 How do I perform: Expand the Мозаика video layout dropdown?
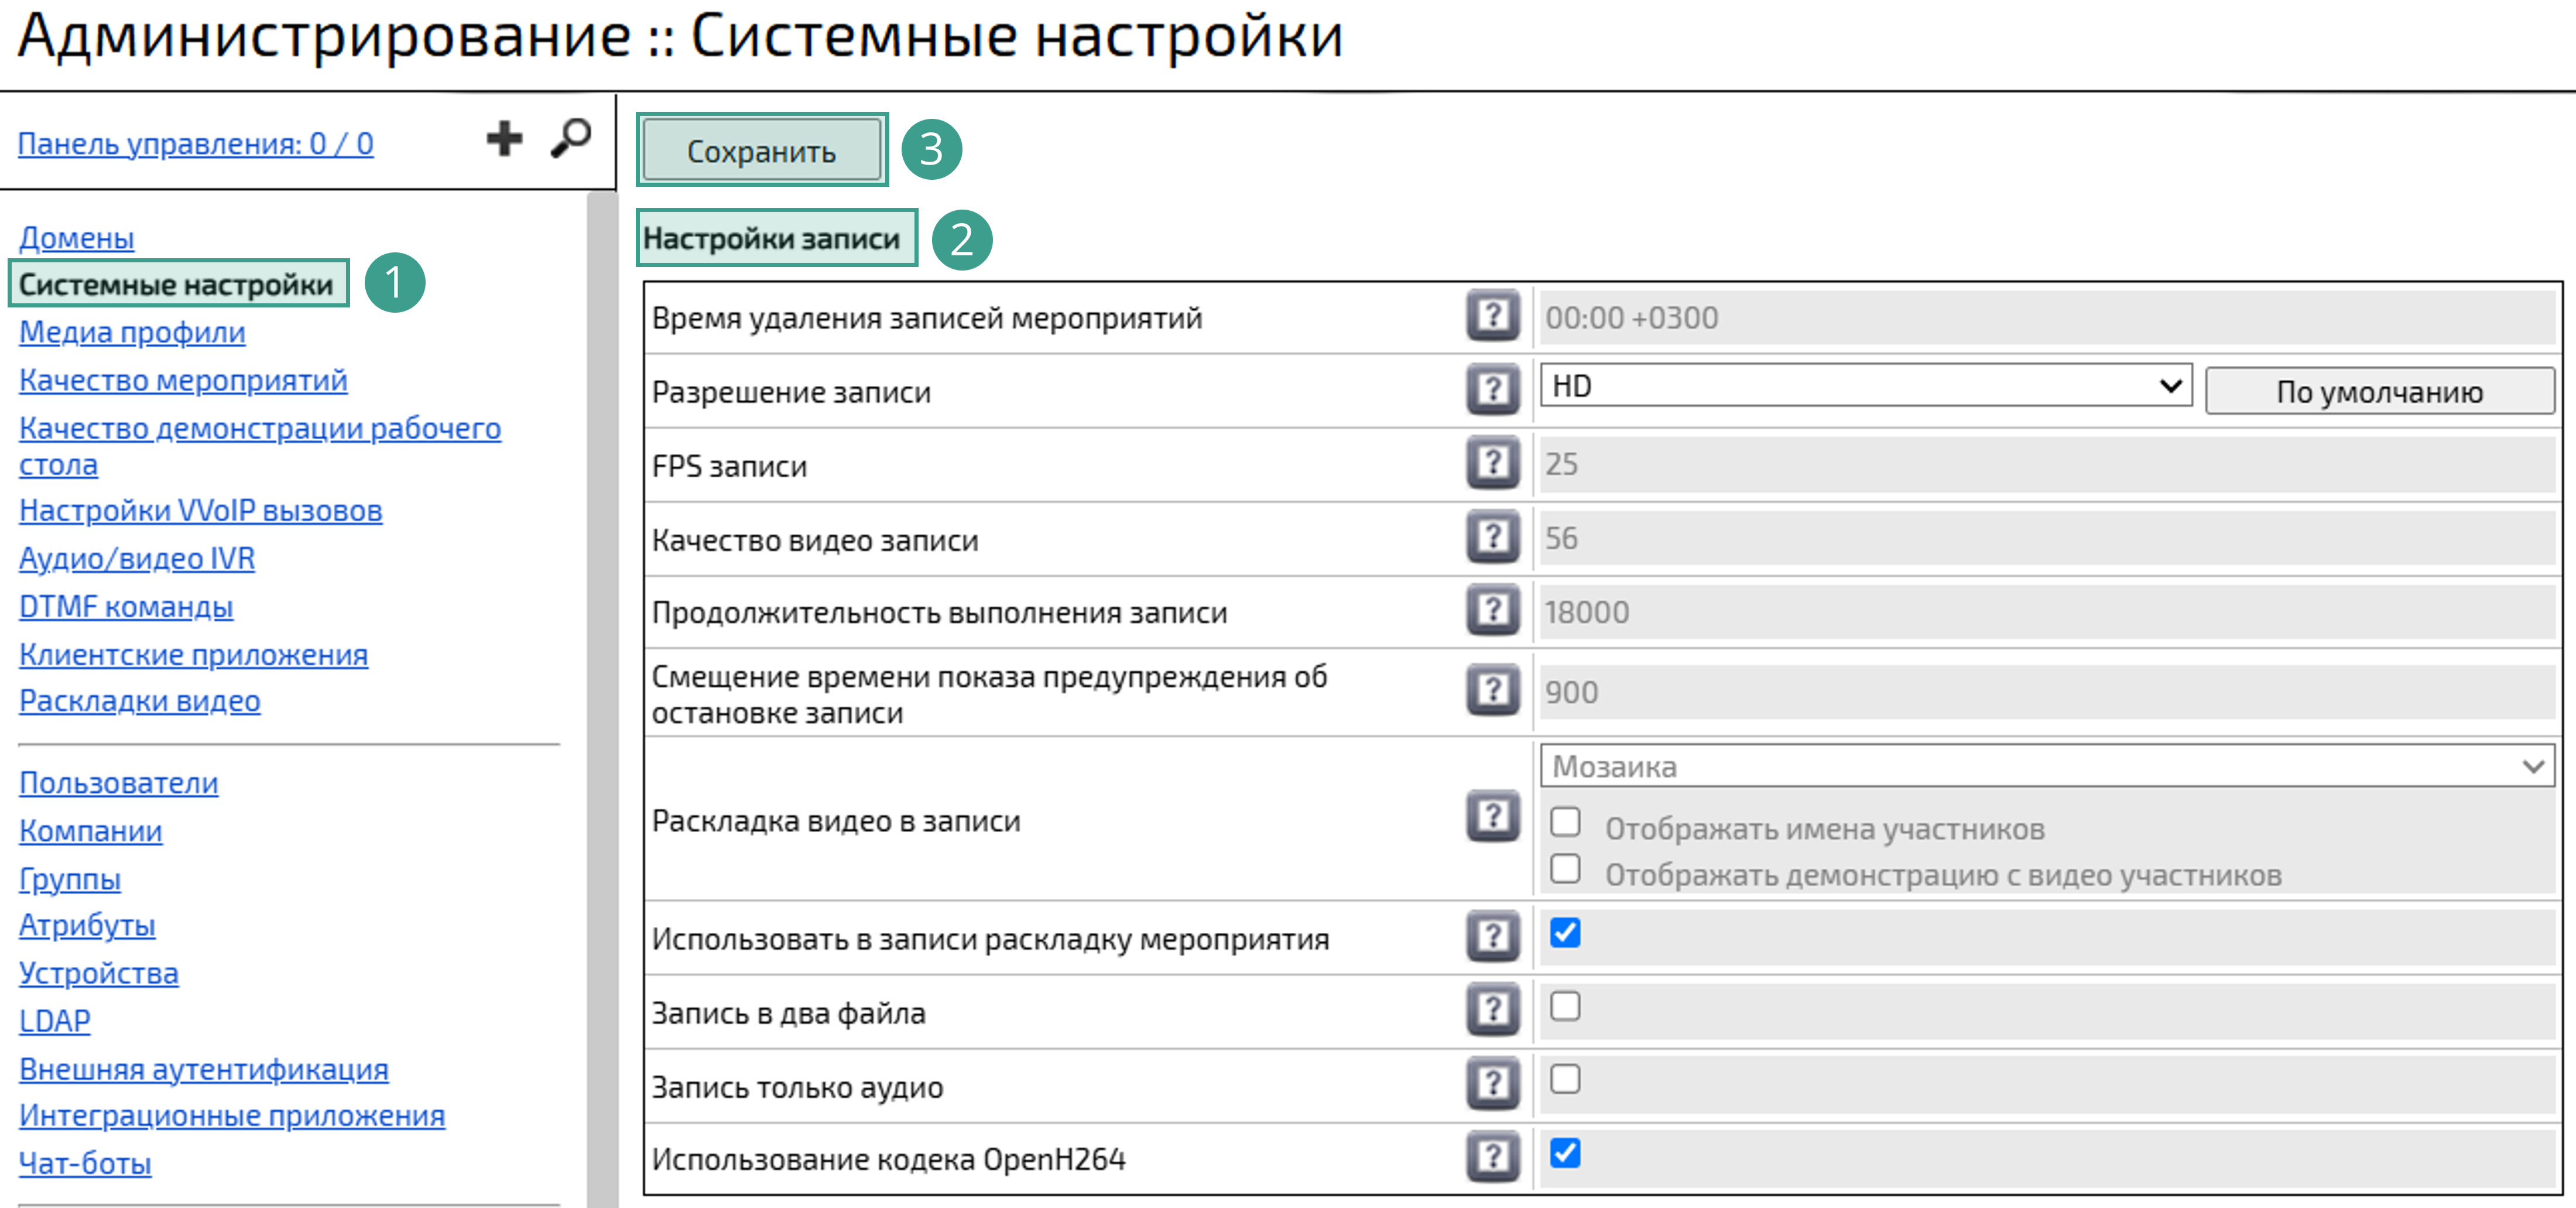point(2046,767)
